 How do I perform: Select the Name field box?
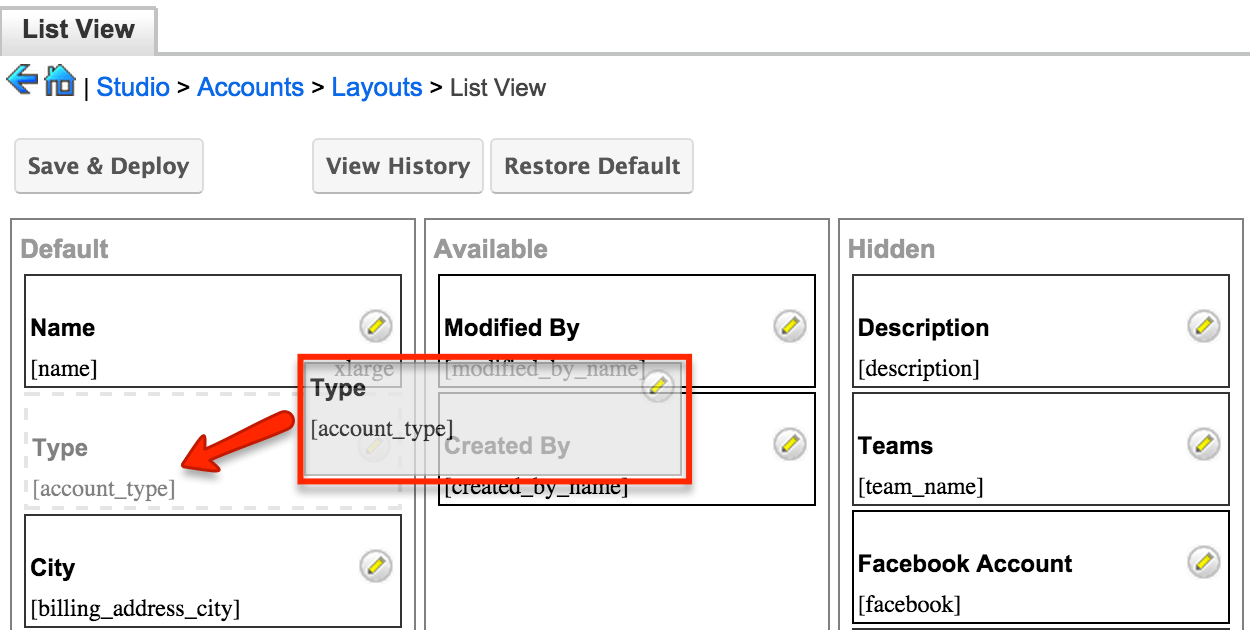point(213,331)
